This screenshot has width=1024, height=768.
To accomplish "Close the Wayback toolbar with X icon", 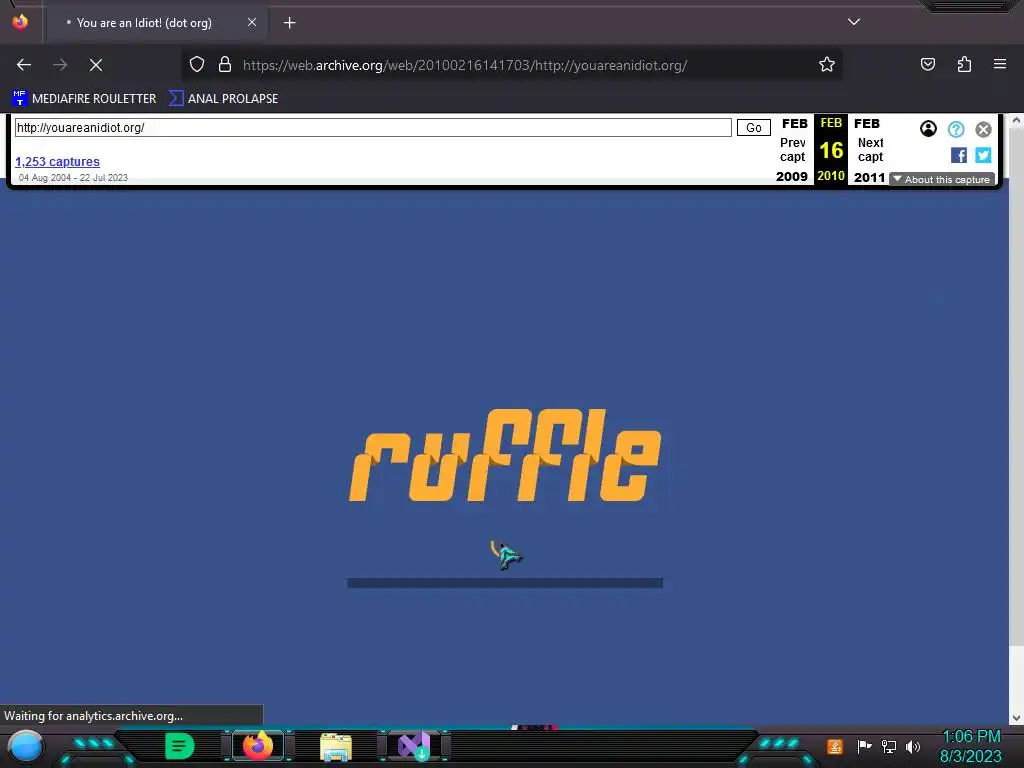I will (983, 129).
